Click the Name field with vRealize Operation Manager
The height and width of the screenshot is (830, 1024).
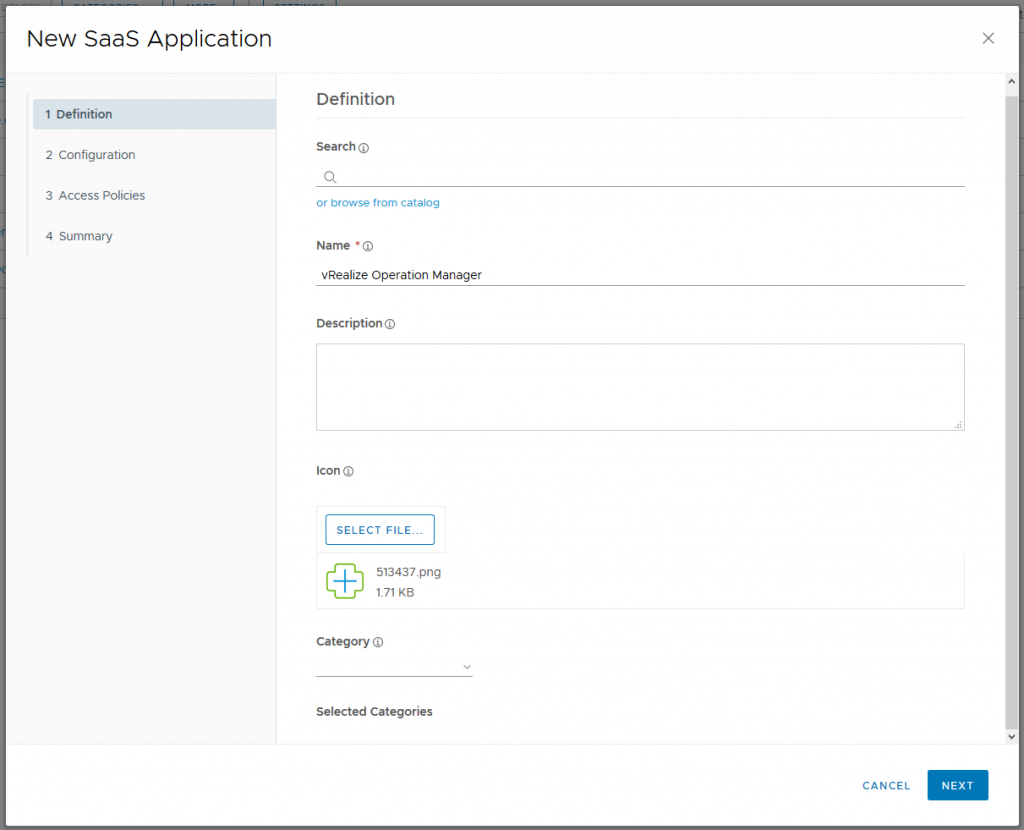click(640, 275)
